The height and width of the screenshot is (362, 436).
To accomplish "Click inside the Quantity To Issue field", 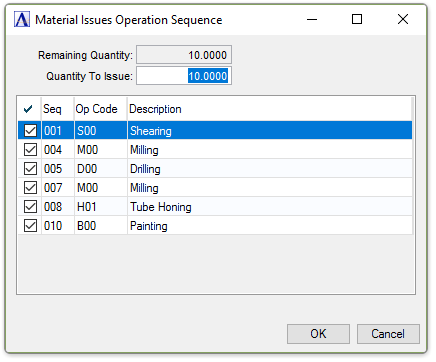I will (x=184, y=76).
